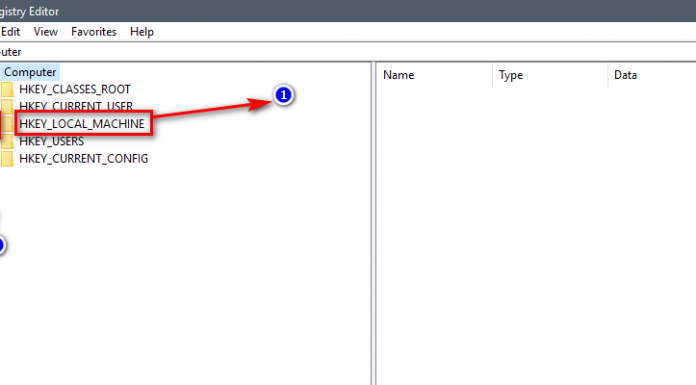
Task: Select the Computer root node
Action: (x=30, y=72)
